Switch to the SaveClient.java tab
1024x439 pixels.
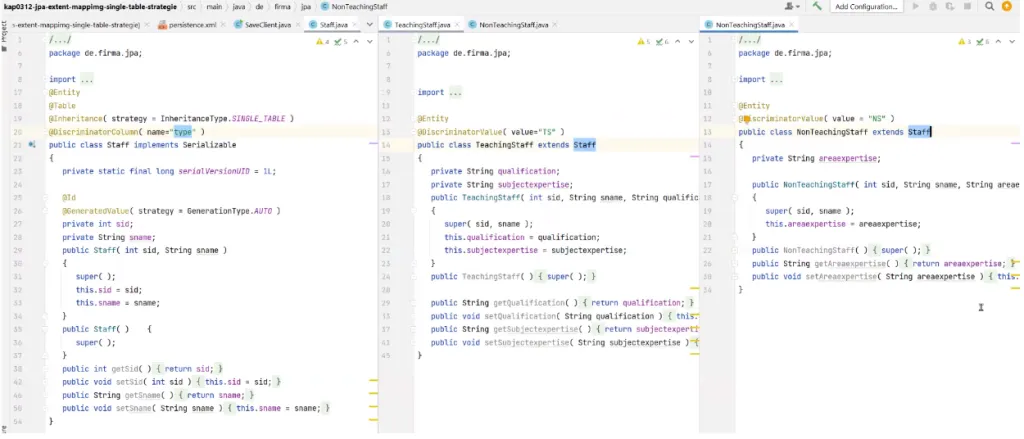[x=268, y=25]
